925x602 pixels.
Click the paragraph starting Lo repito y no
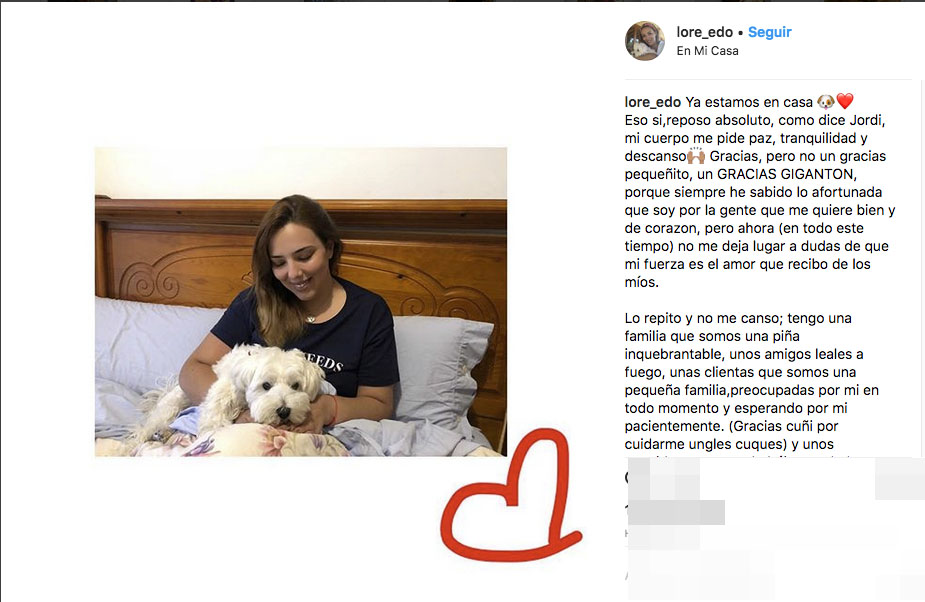pyautogui.click(x=752, y=381)
